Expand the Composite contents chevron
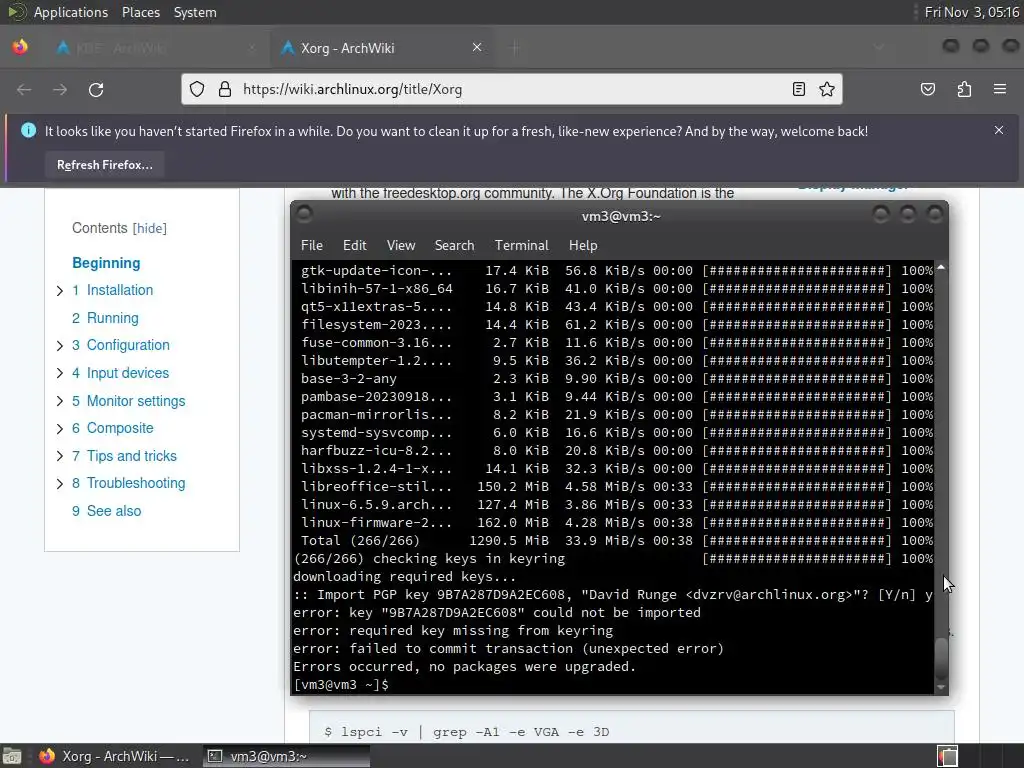The image size is (1024, 768). click(x=59, y=428)
